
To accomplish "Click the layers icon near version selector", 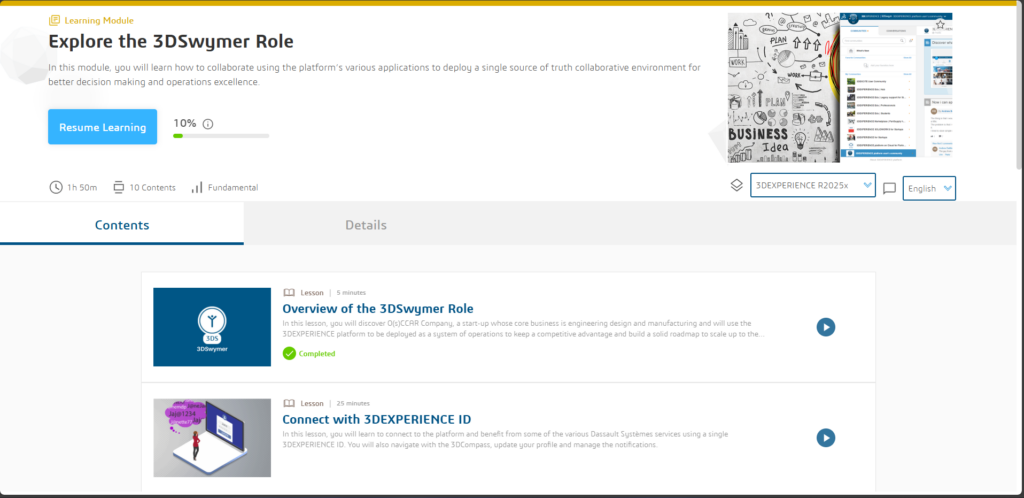I will (736, 186).
